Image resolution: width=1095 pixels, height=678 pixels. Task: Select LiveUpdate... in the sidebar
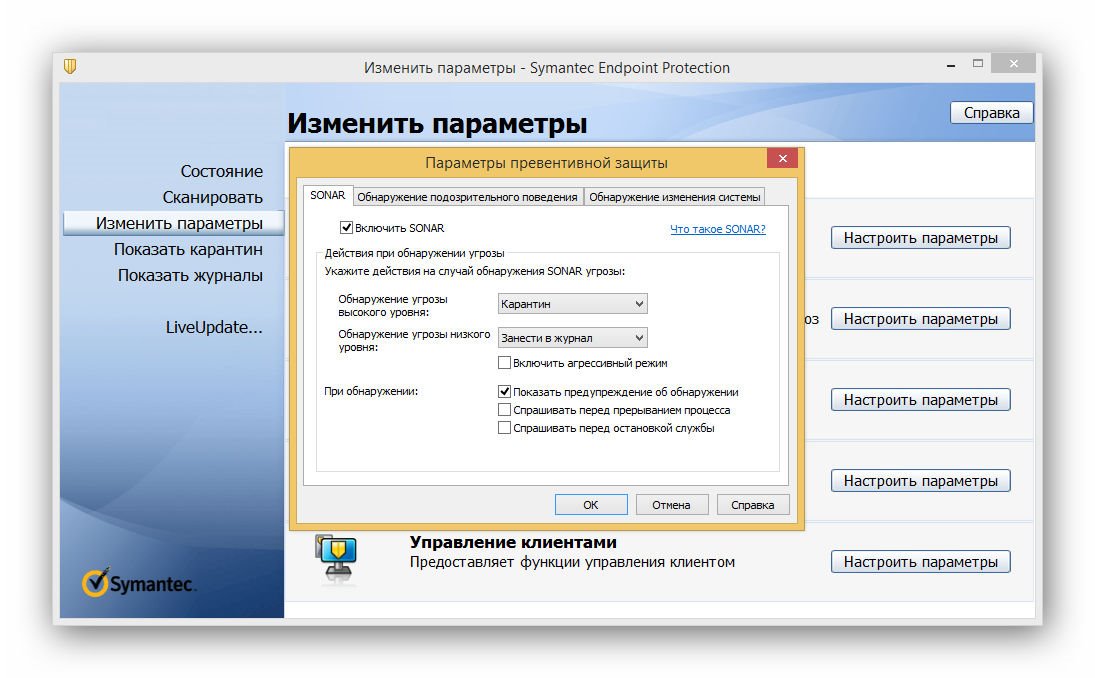(214, 327)
